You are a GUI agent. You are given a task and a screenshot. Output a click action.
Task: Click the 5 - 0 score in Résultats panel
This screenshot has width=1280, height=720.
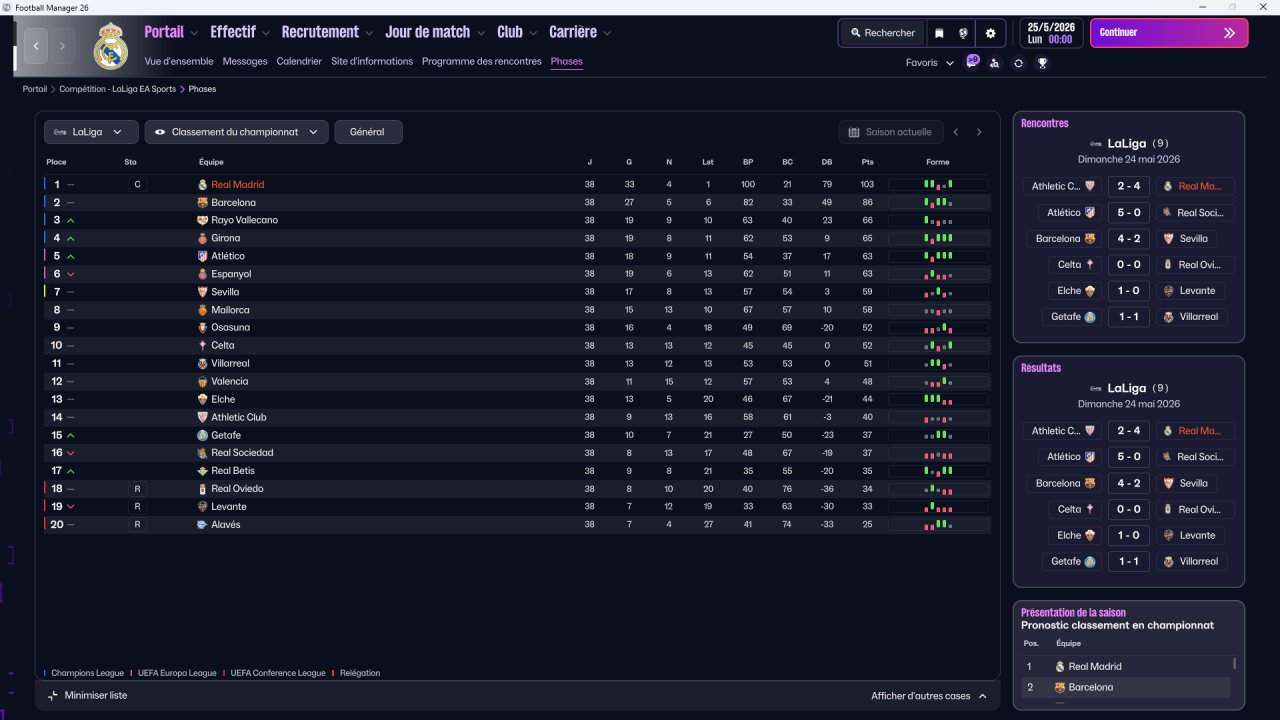coord(1129,457)
